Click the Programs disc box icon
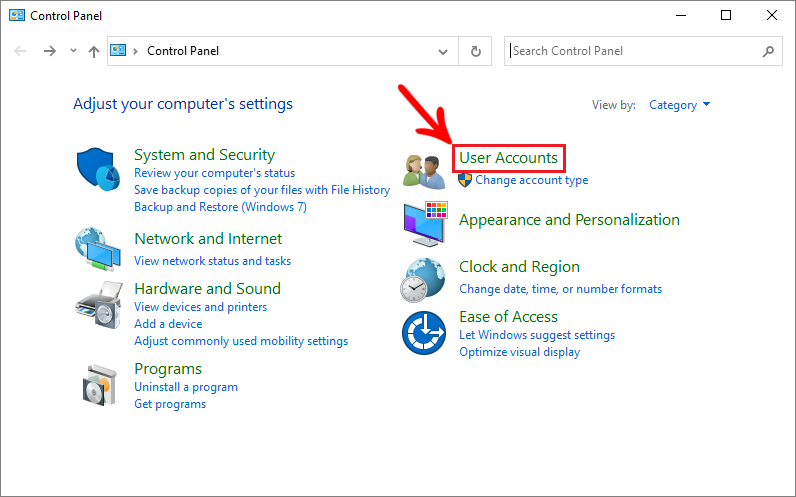Viewport: 796px width, 497px height. click(100, 385)
